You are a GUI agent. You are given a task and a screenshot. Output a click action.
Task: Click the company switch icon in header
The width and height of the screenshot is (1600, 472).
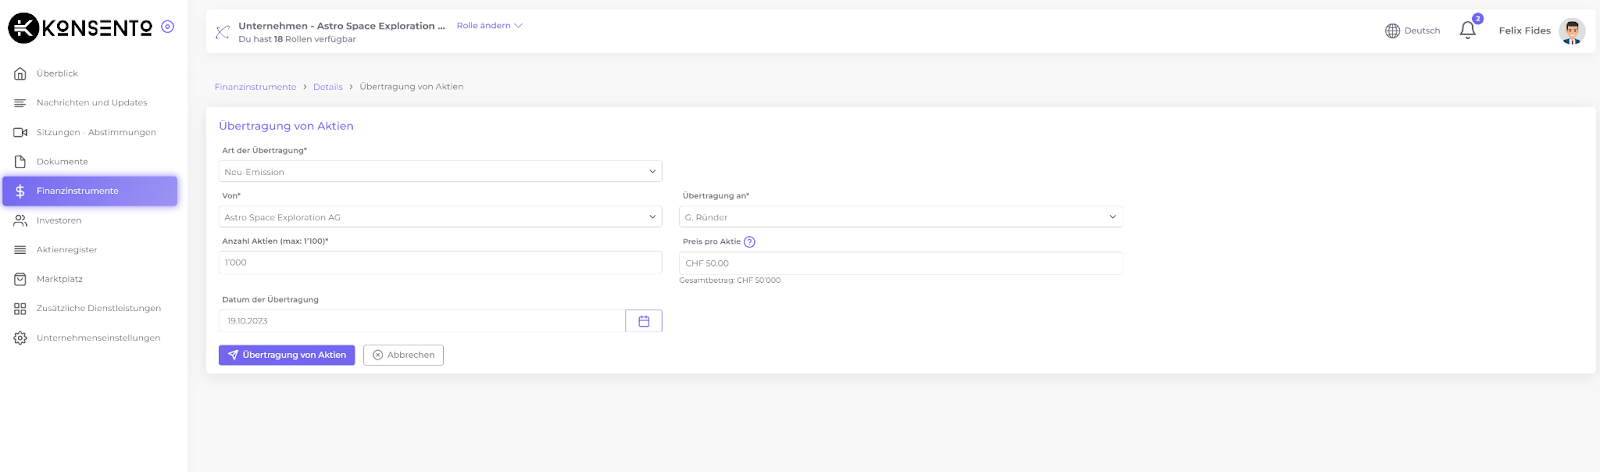pyautogui.click(x=222, y=32)
